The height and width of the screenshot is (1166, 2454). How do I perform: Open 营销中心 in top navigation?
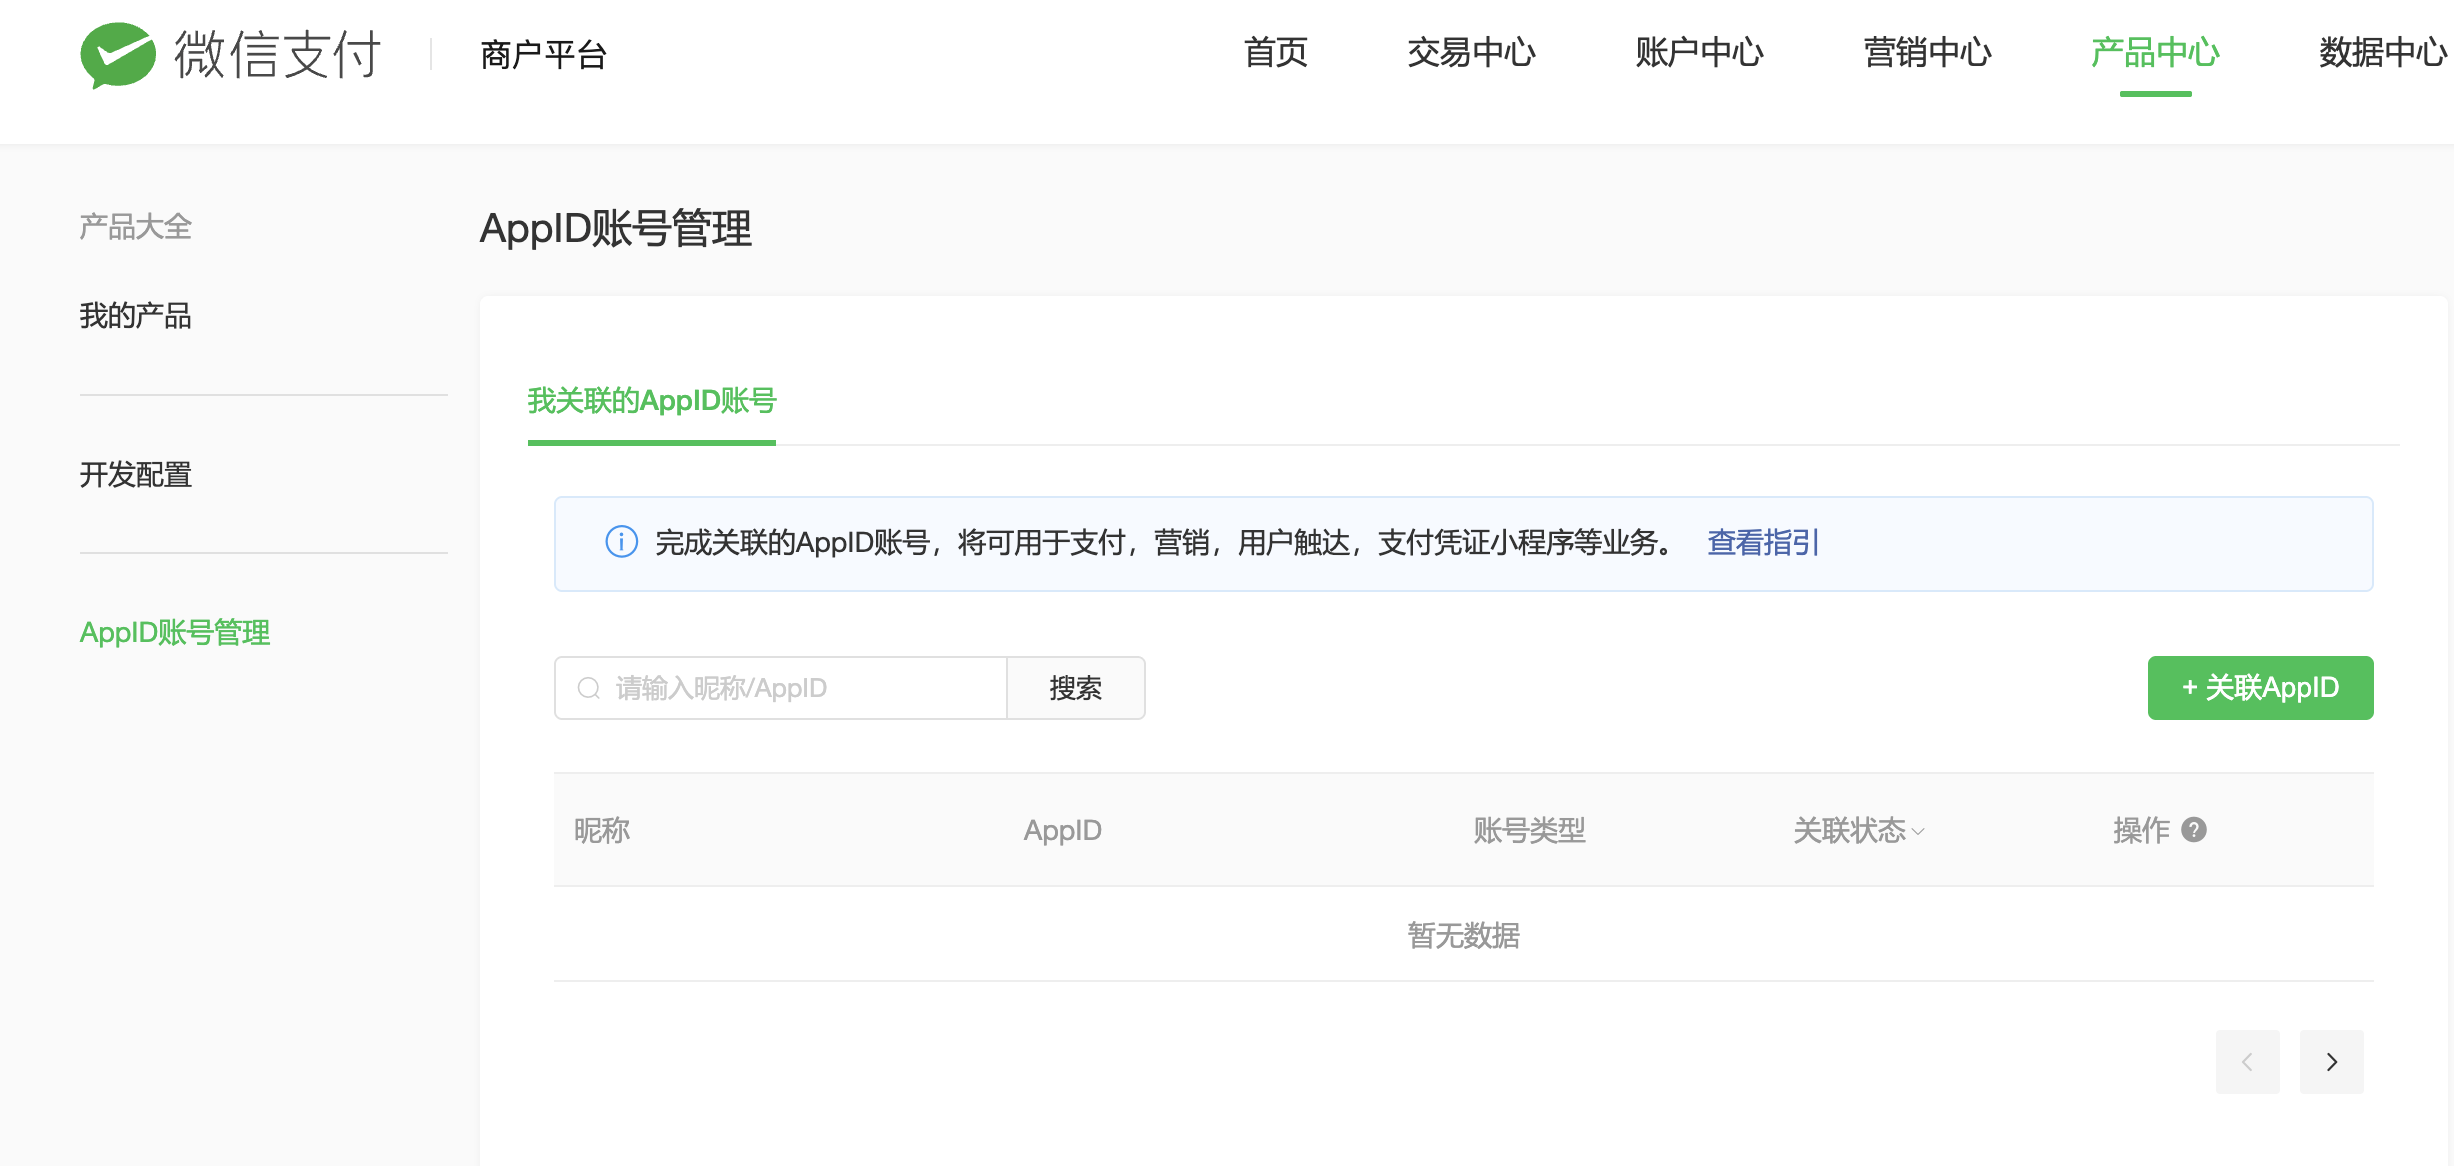click(1927, 53)
